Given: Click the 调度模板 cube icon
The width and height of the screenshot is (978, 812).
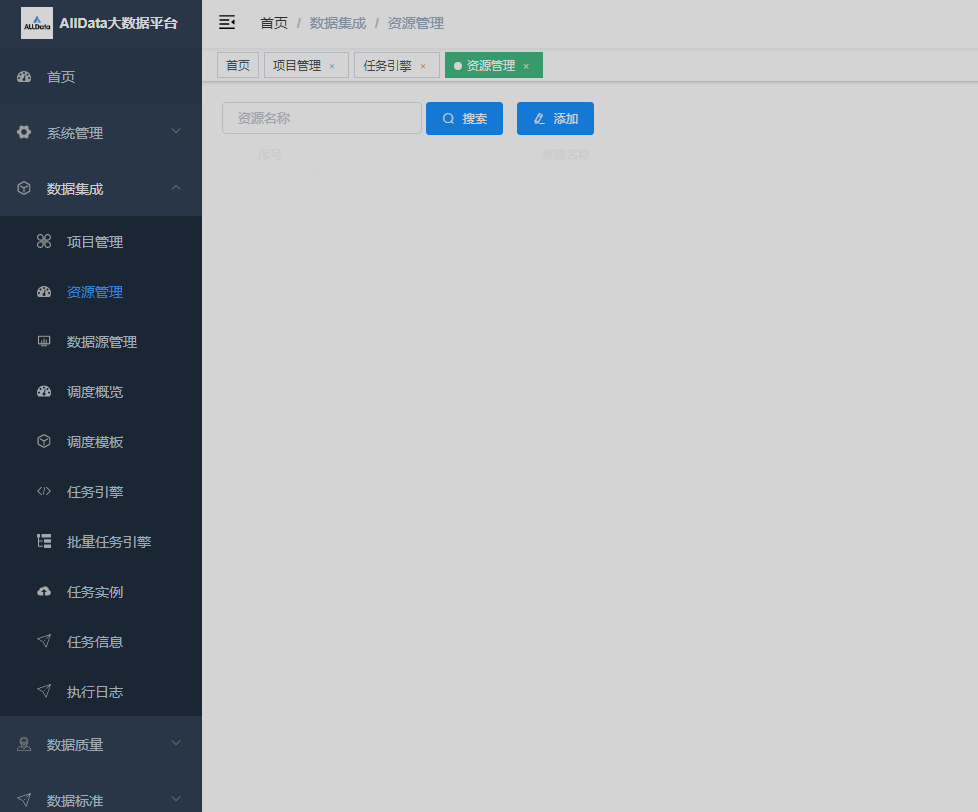Looking at the screenshot, I should [44, 441].
